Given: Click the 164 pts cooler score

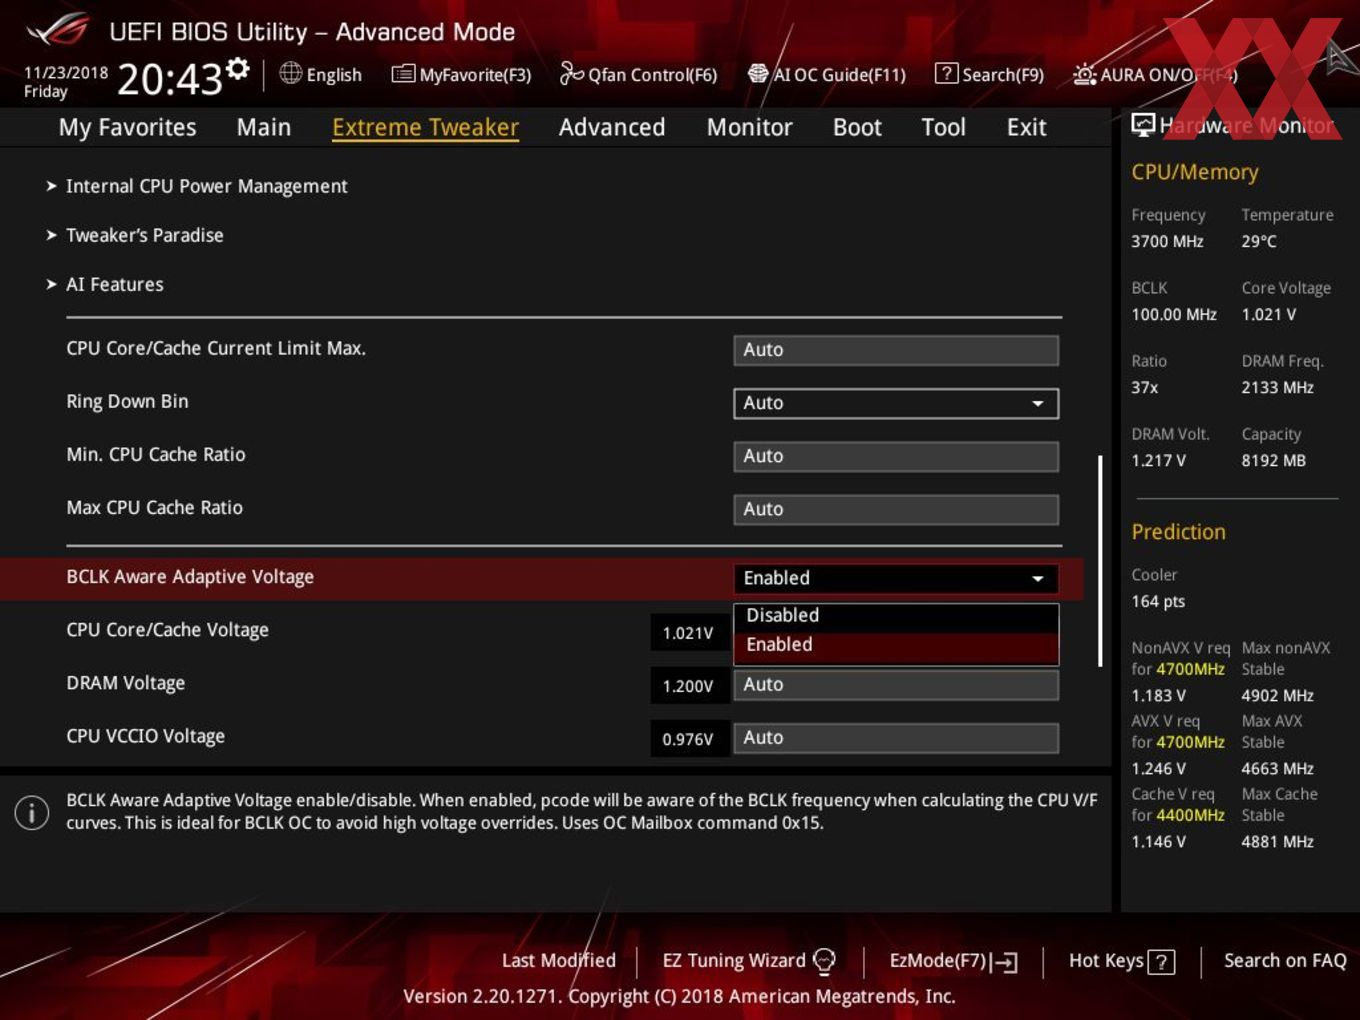Looking at the screenshot, I should [x=1158, y=601].
